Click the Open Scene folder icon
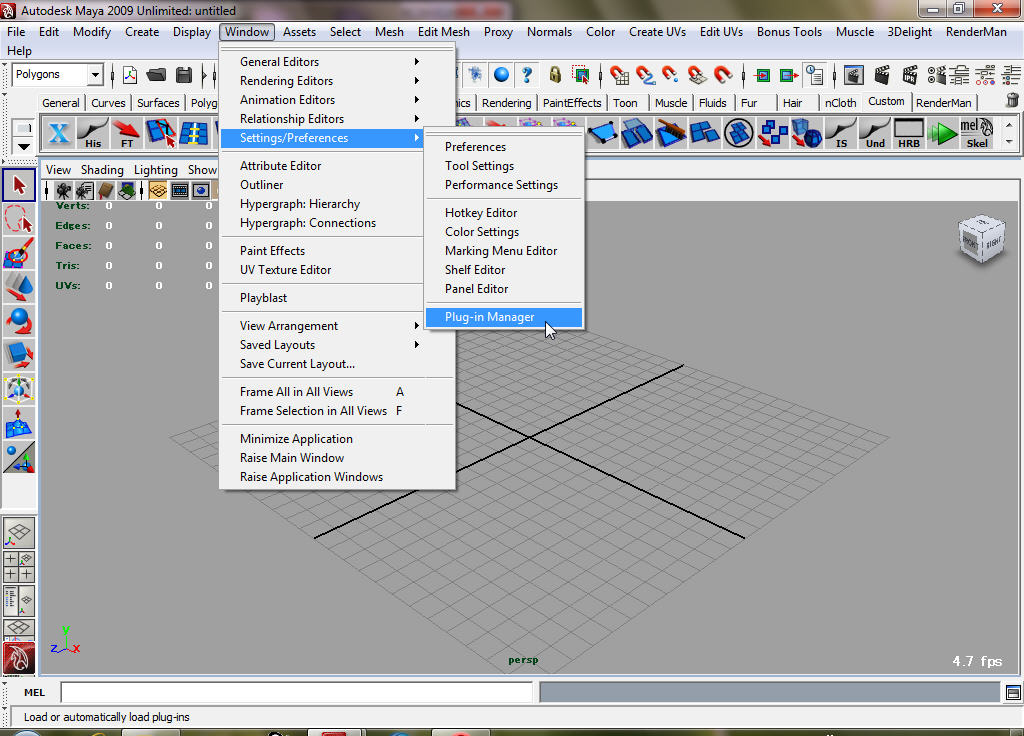The height and width of the screenshot is (736, 1024). [156, 75]
